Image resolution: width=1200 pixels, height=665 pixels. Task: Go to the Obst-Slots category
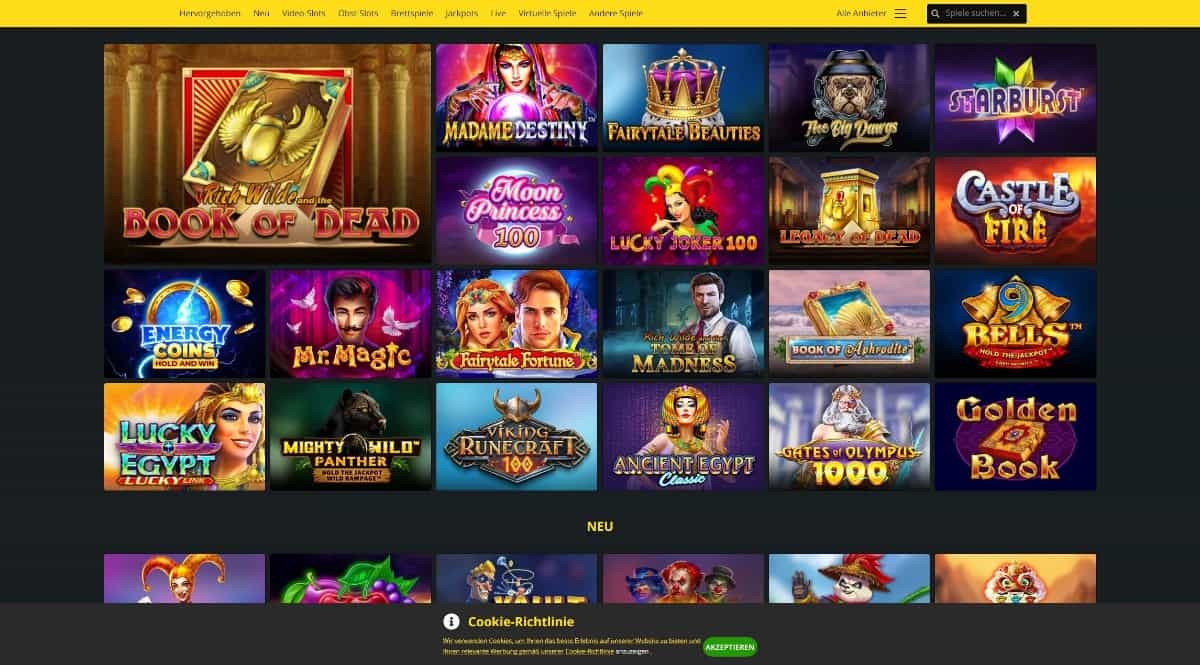pos(358,13)
